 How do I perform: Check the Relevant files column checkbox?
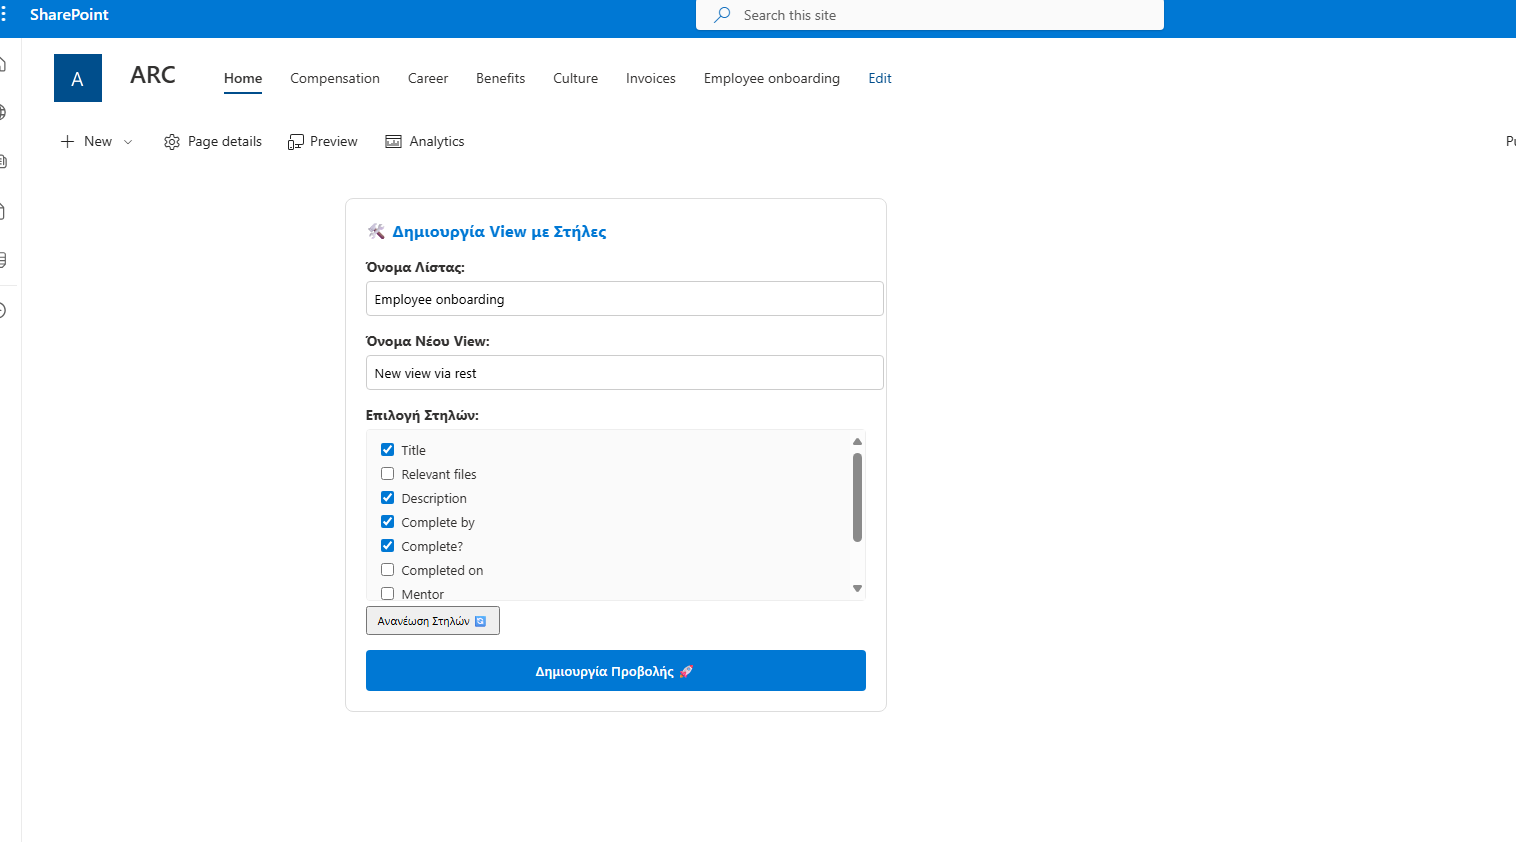[388, 474]
